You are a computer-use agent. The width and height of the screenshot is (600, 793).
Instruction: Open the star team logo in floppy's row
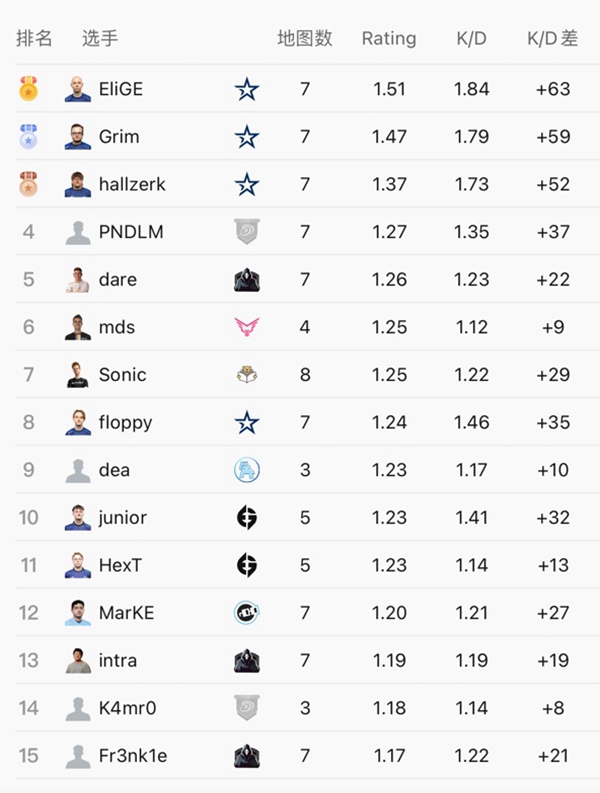pyautogui.click(x=247, y=422)
